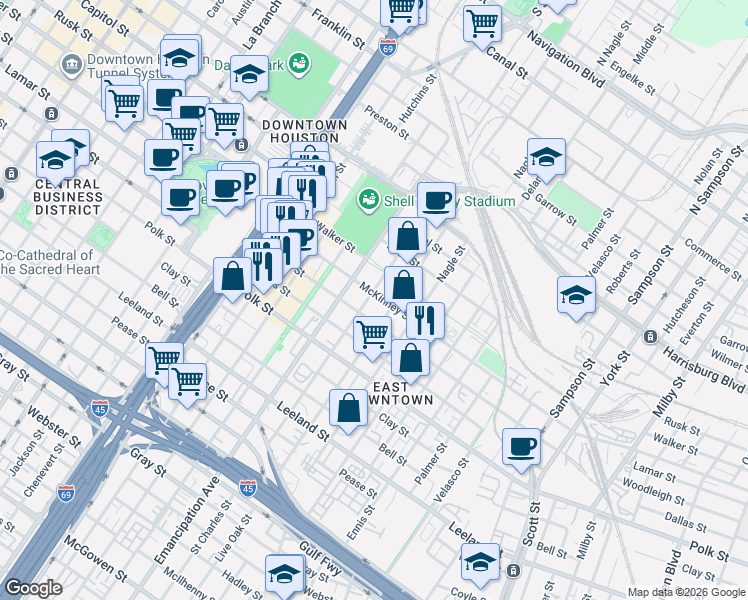Image resolution: width=748 pixels, height=600 pixels.
Task: Select the McGowen St street label
Action: pos(95,558)
